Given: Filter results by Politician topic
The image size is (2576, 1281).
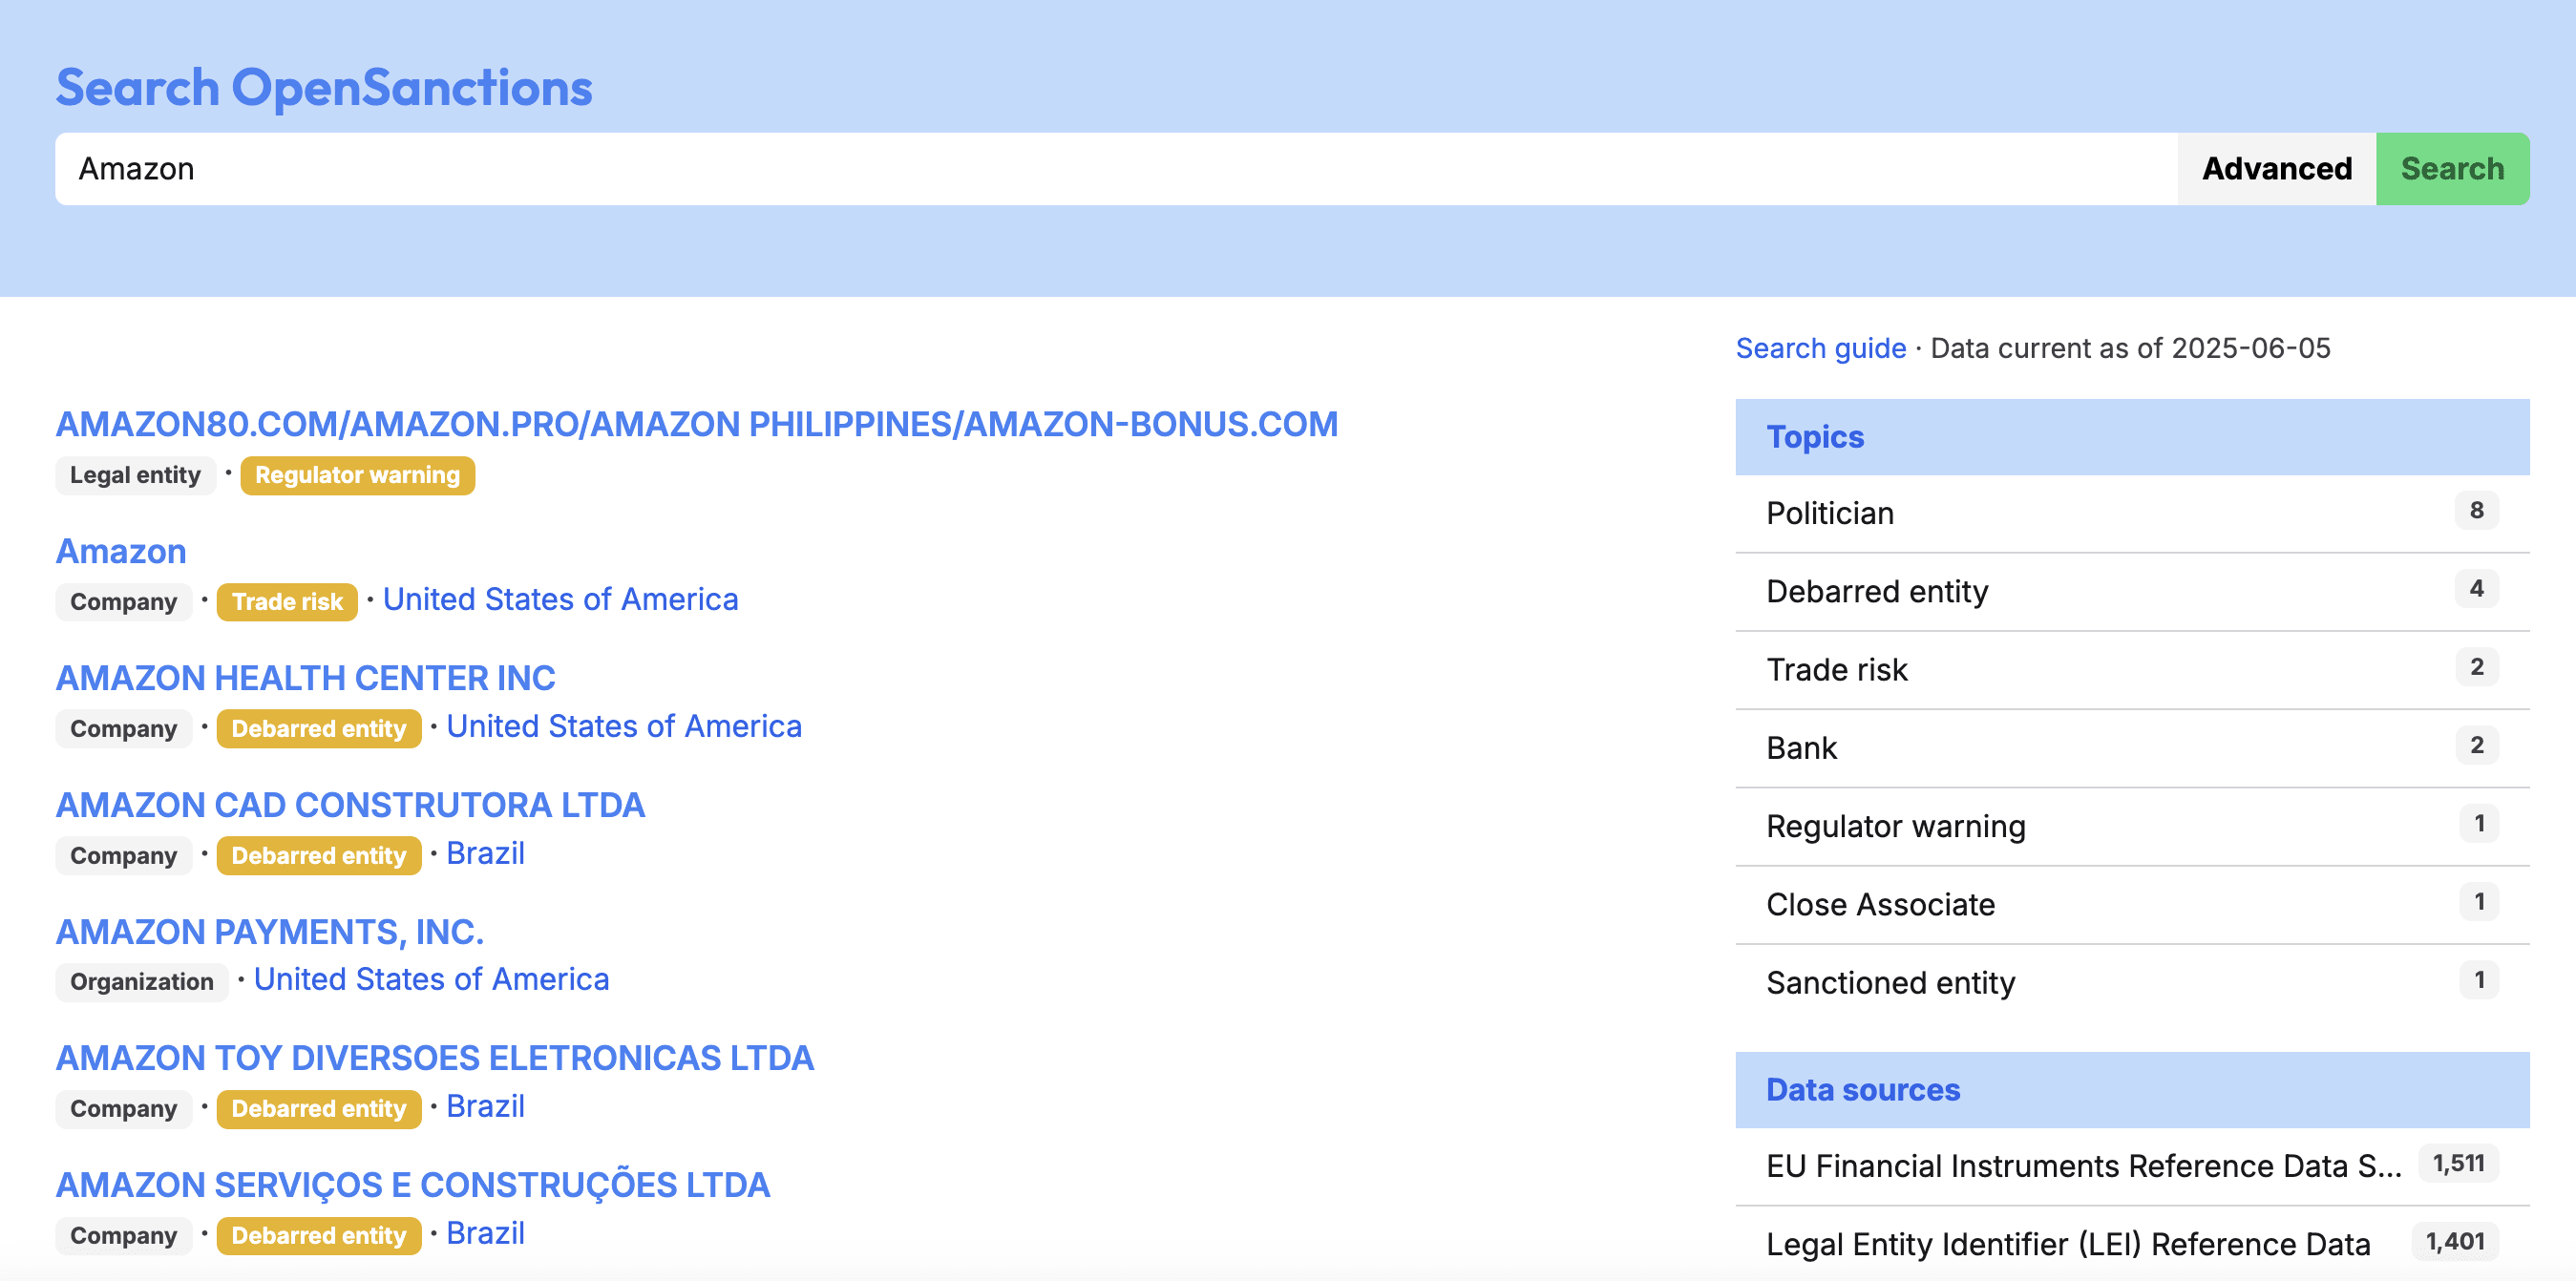Looking at the screenshot, I should click(x=1830, y=512).
